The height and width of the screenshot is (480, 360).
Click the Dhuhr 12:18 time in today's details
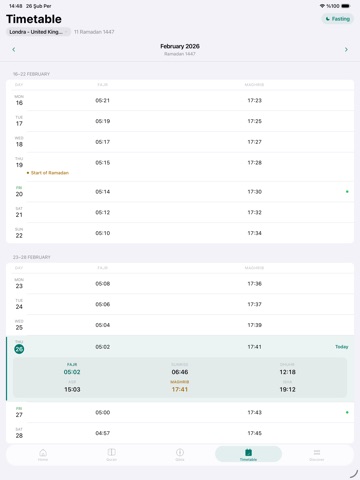coord(288,372)
